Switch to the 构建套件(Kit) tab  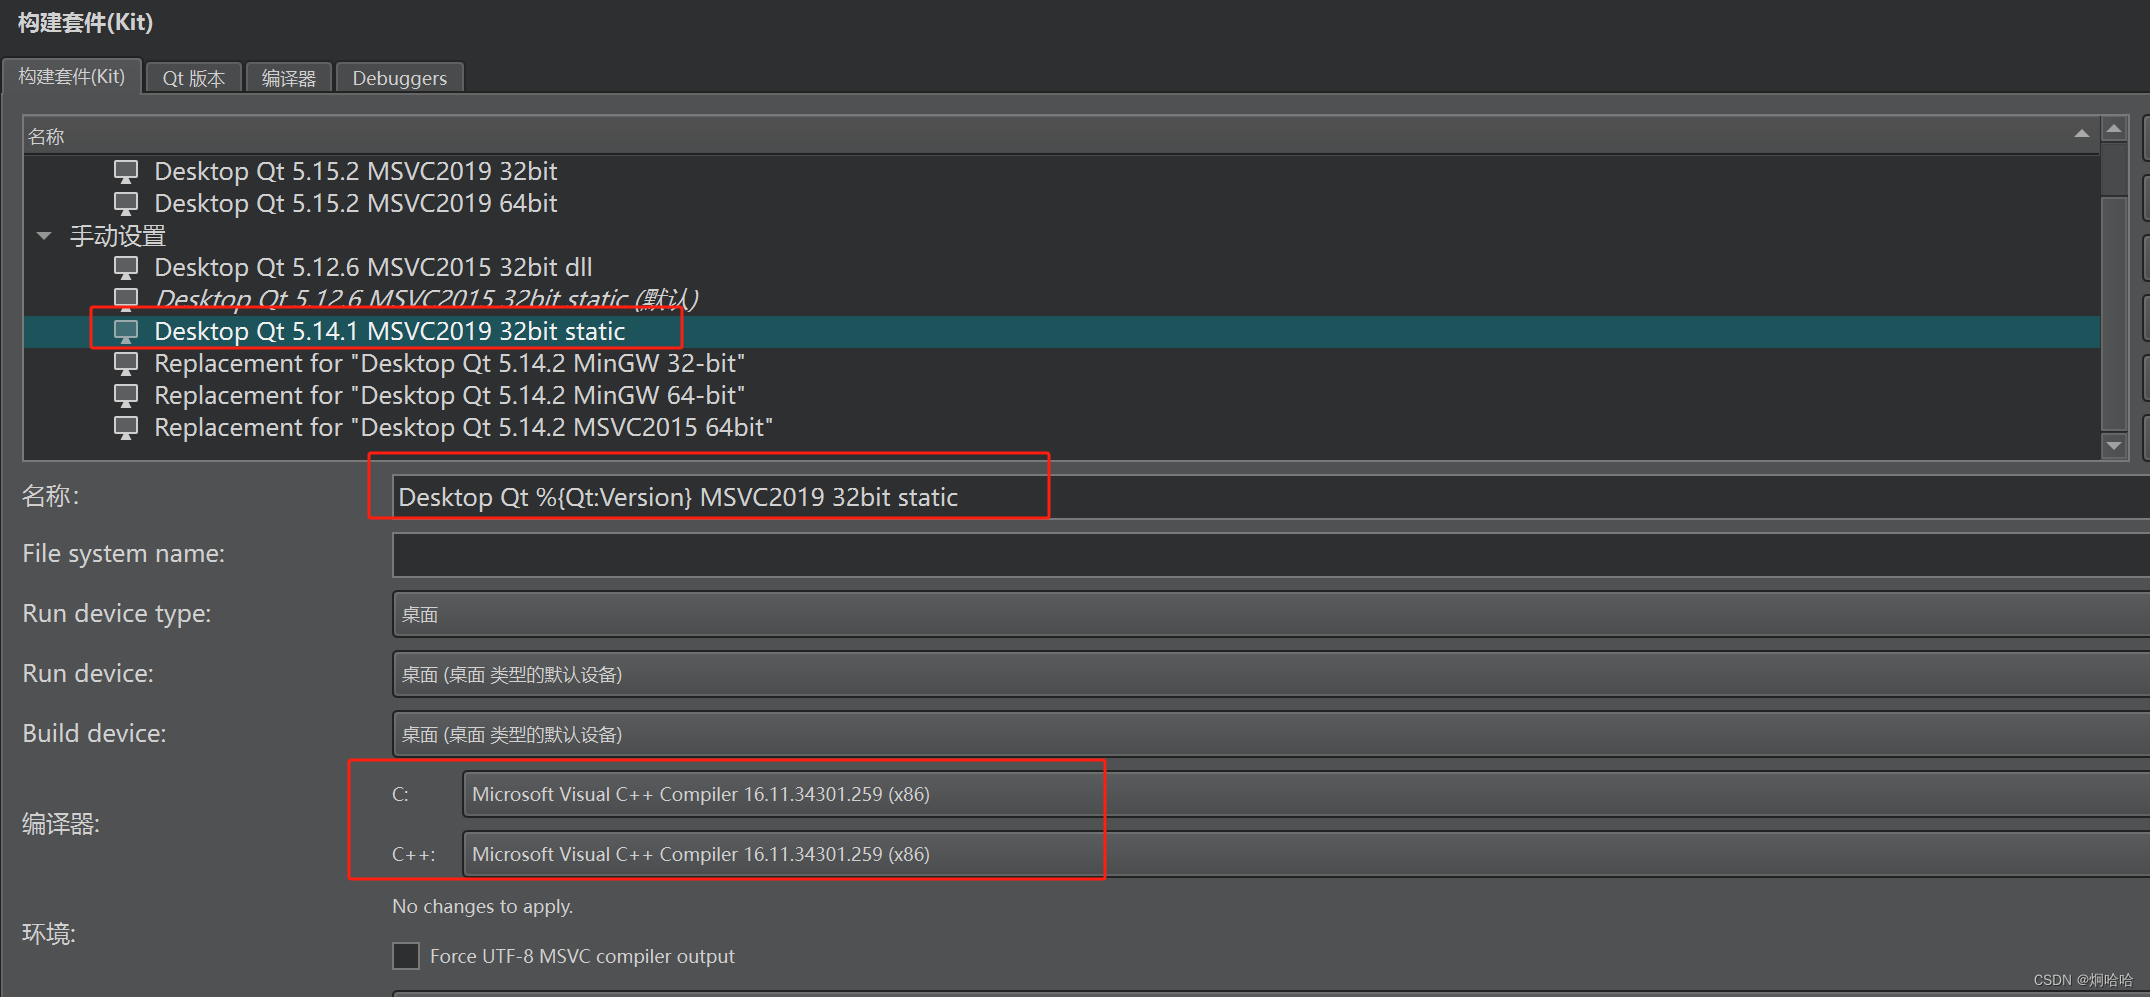72,77
